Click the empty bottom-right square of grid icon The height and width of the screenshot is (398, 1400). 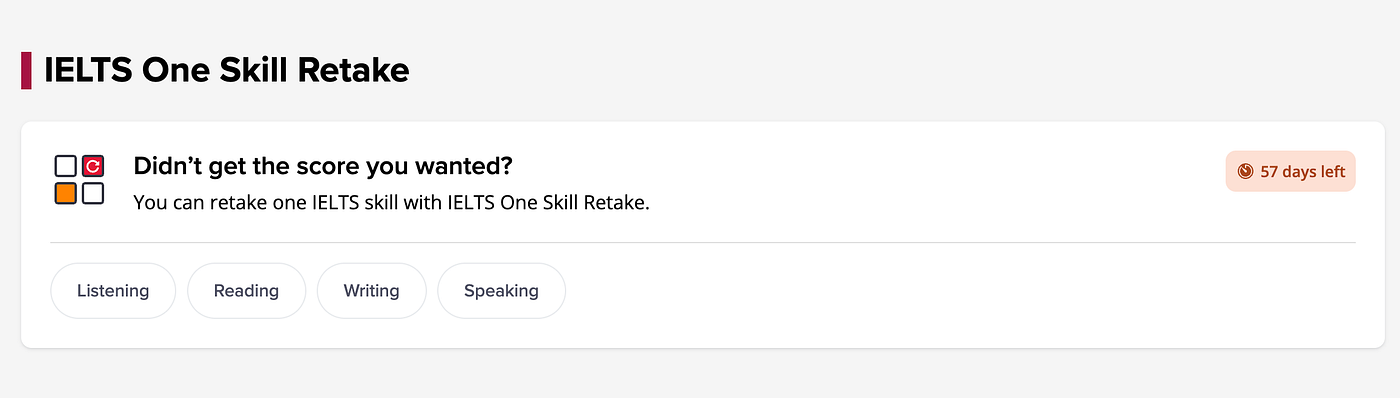point(93,193)
